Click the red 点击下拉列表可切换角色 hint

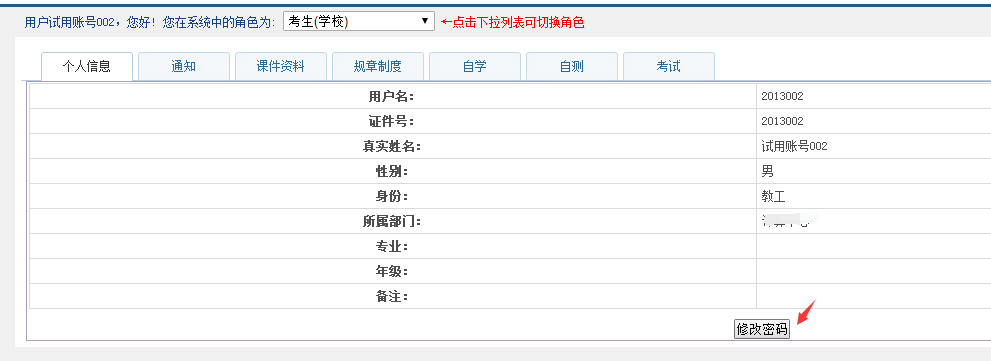tap(513, 23)
